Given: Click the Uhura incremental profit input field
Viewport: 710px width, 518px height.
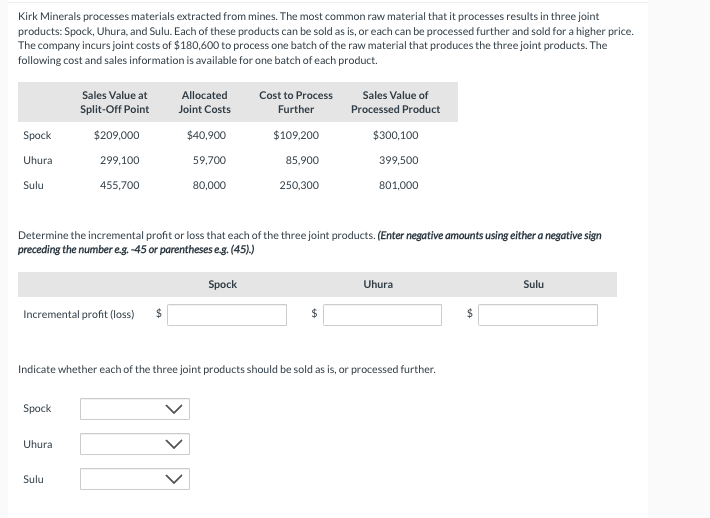Looking at the screenshot, I should 383,315.
